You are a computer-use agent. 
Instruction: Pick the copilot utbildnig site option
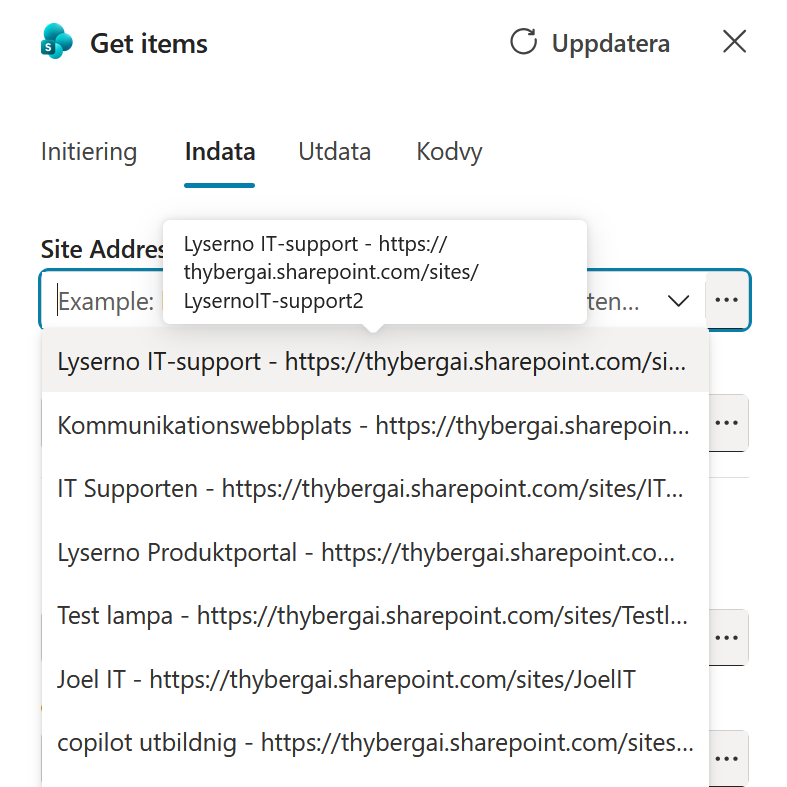pos(375,743)
